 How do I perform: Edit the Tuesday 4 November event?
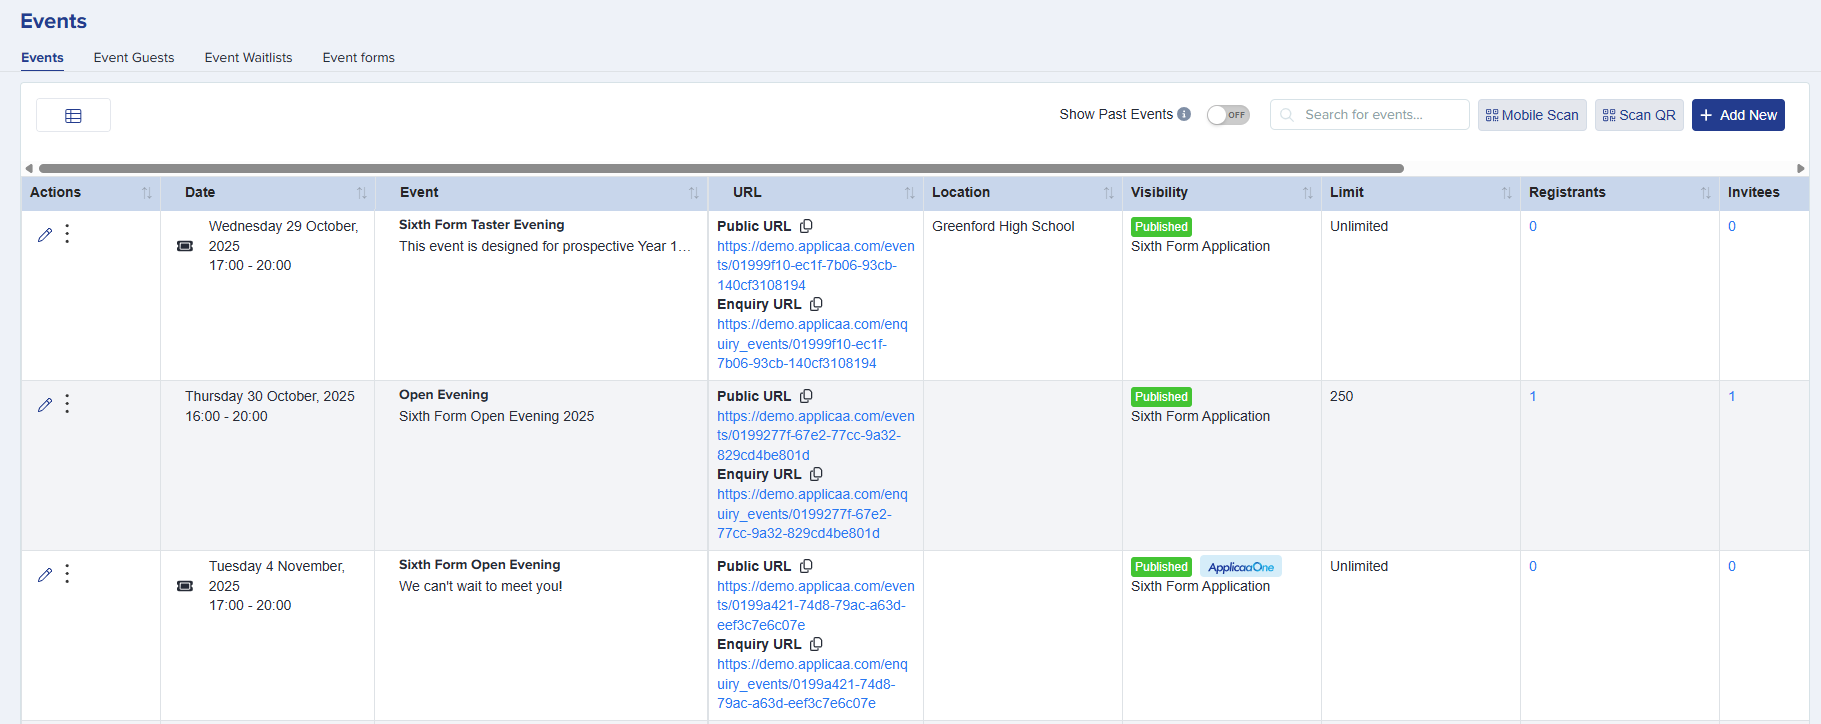click(x=45, y=575)
